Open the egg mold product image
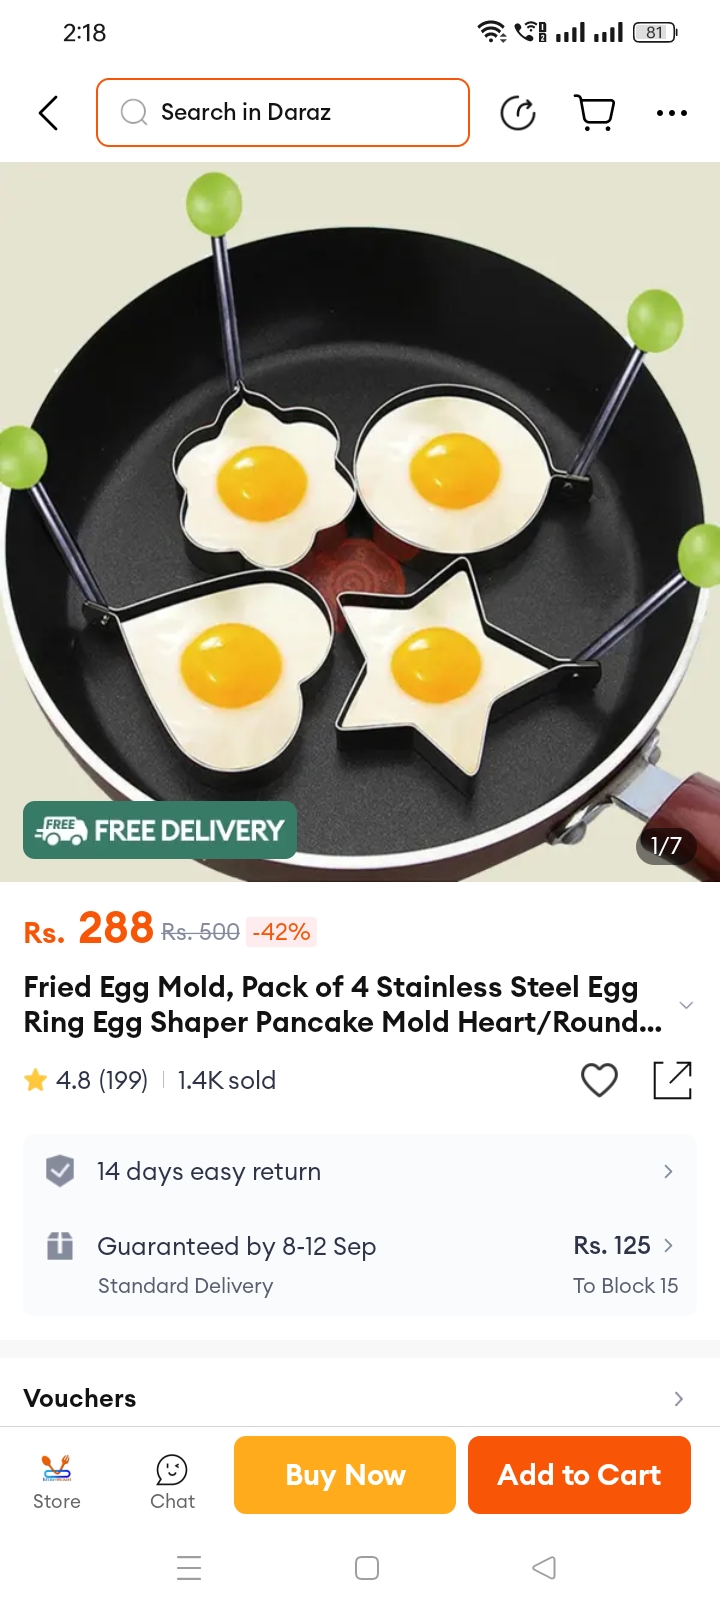The height and width of the screenshot is (1612, 720). (360, 522)
